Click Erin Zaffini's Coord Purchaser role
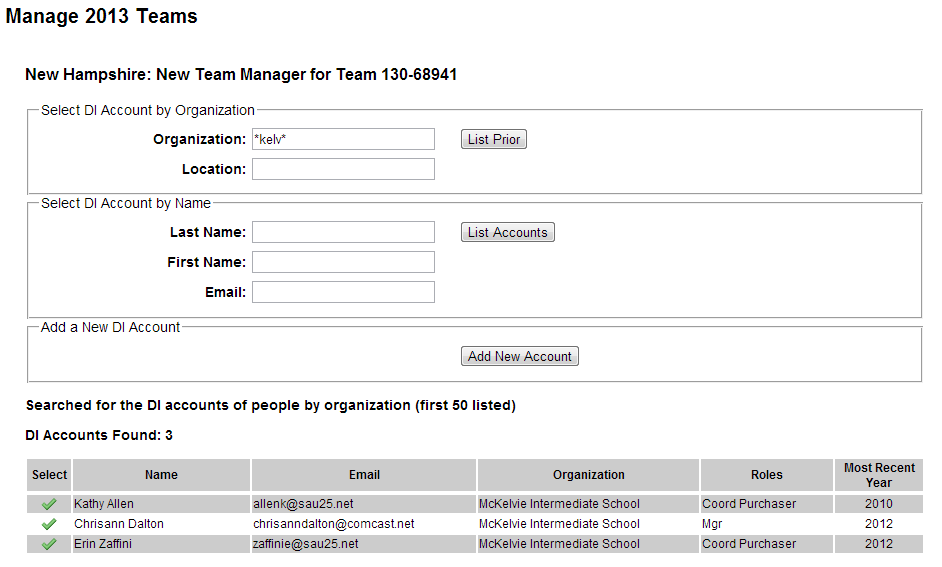Viewport: 942px width, 567px height. pos(749,544)
